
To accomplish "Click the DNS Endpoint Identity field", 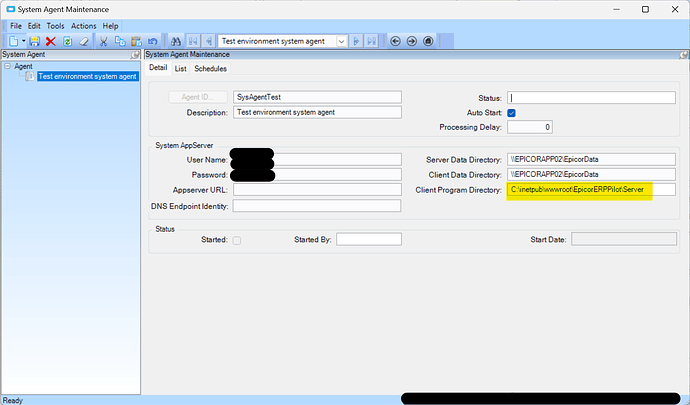I will pyautogui.click(x=317, y=206).
